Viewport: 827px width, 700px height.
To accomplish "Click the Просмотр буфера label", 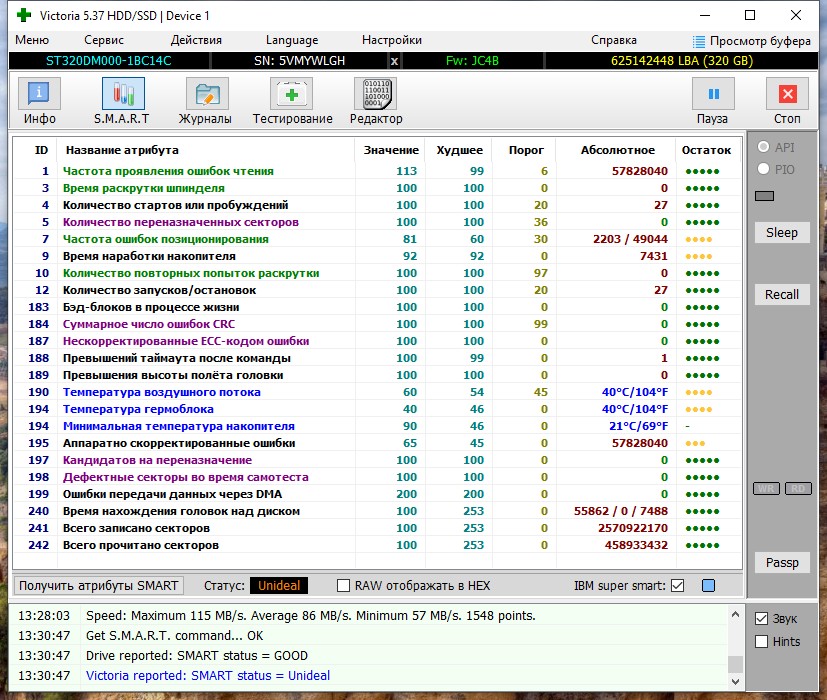I will [x=760, y=41].
